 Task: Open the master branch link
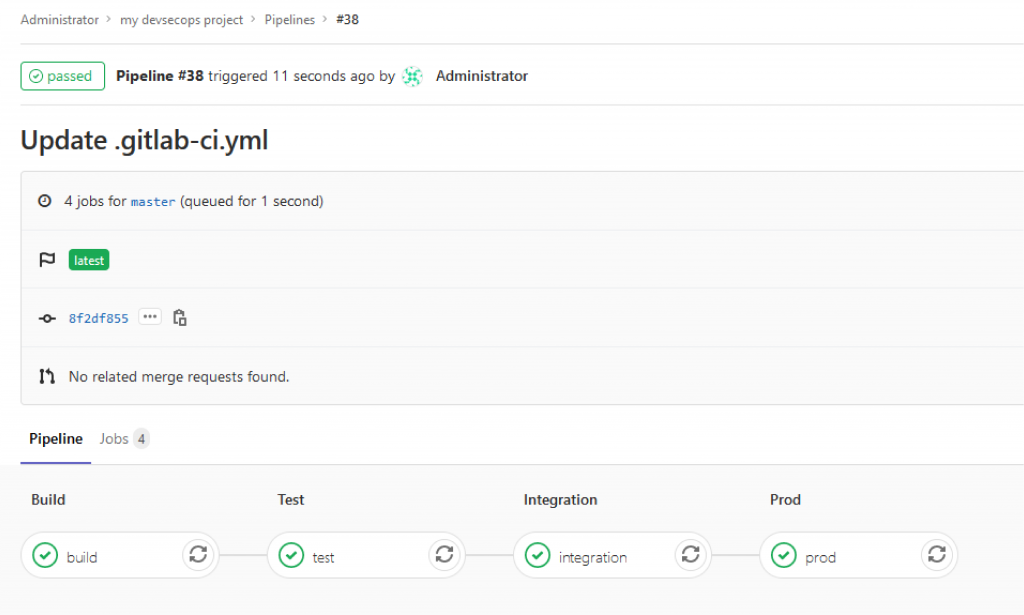pos(153,202)
